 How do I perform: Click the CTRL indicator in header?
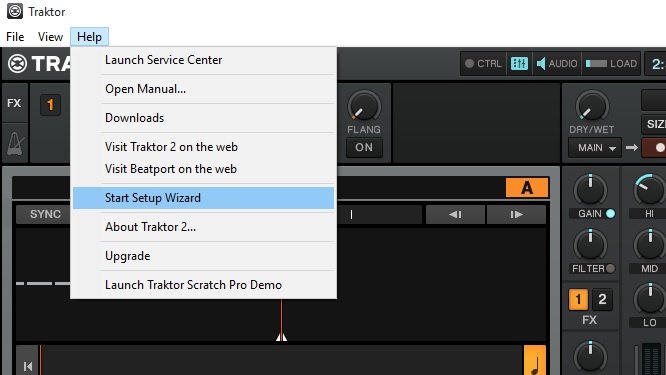point(483,64)
